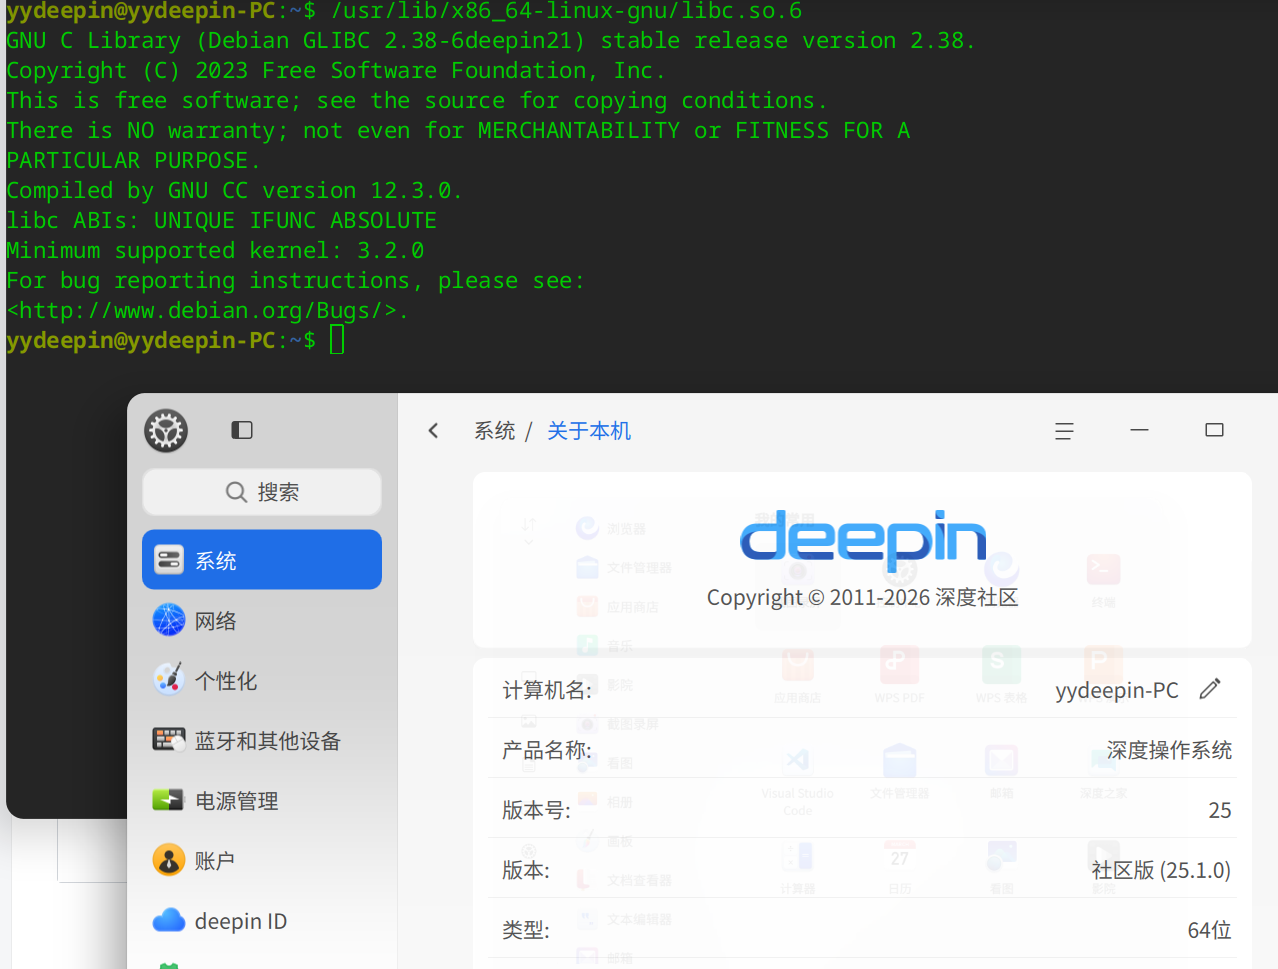This screenshot has width=1278, height=969.
Task: Click the 关于本机 breadcrumb
Action: (589, 431)
